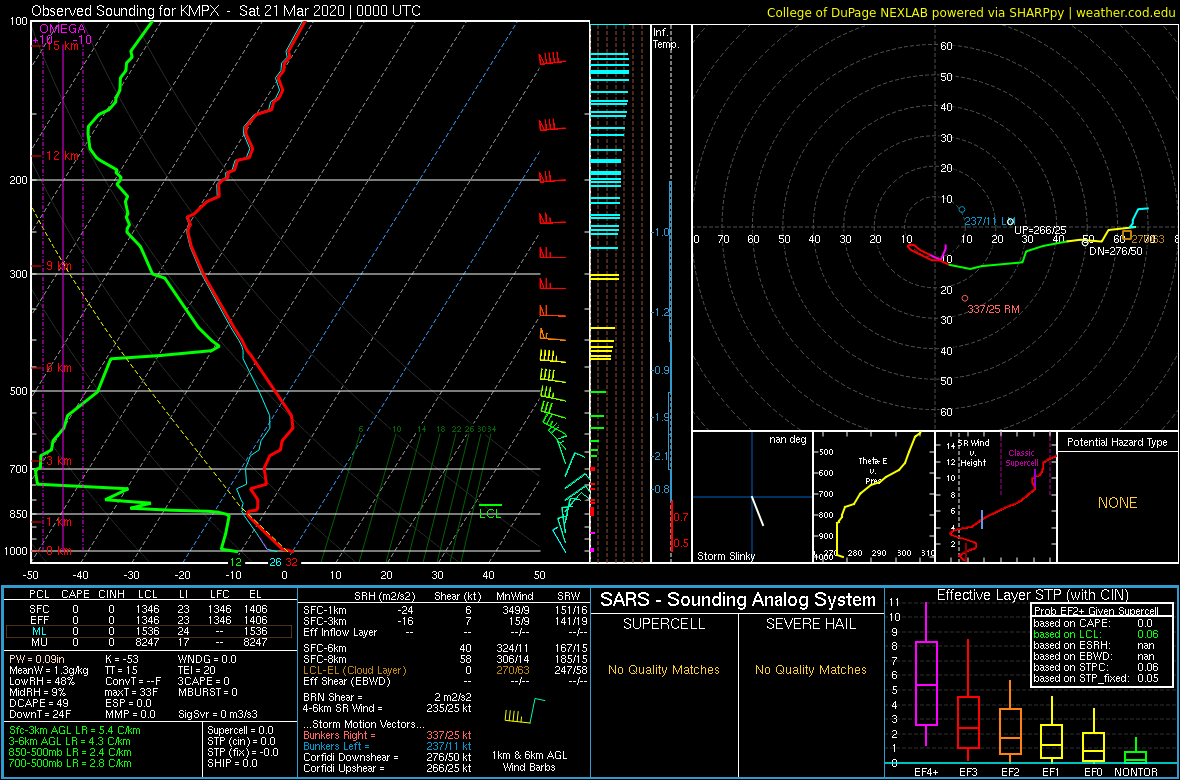Click the Inf. Temp. column label
The width and height of the screenshot is (1180, 780).
666,38
